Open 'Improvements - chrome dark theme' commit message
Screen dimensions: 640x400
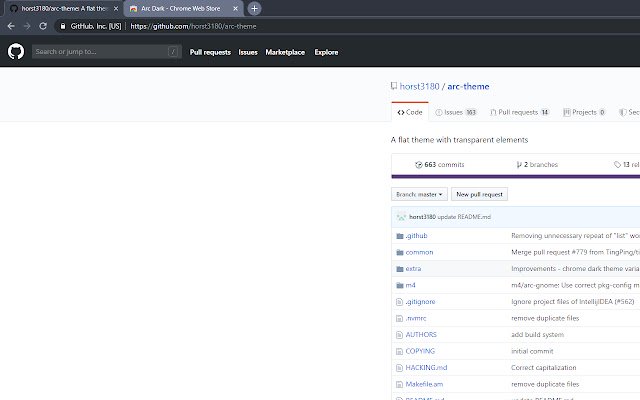pos(575,269)
